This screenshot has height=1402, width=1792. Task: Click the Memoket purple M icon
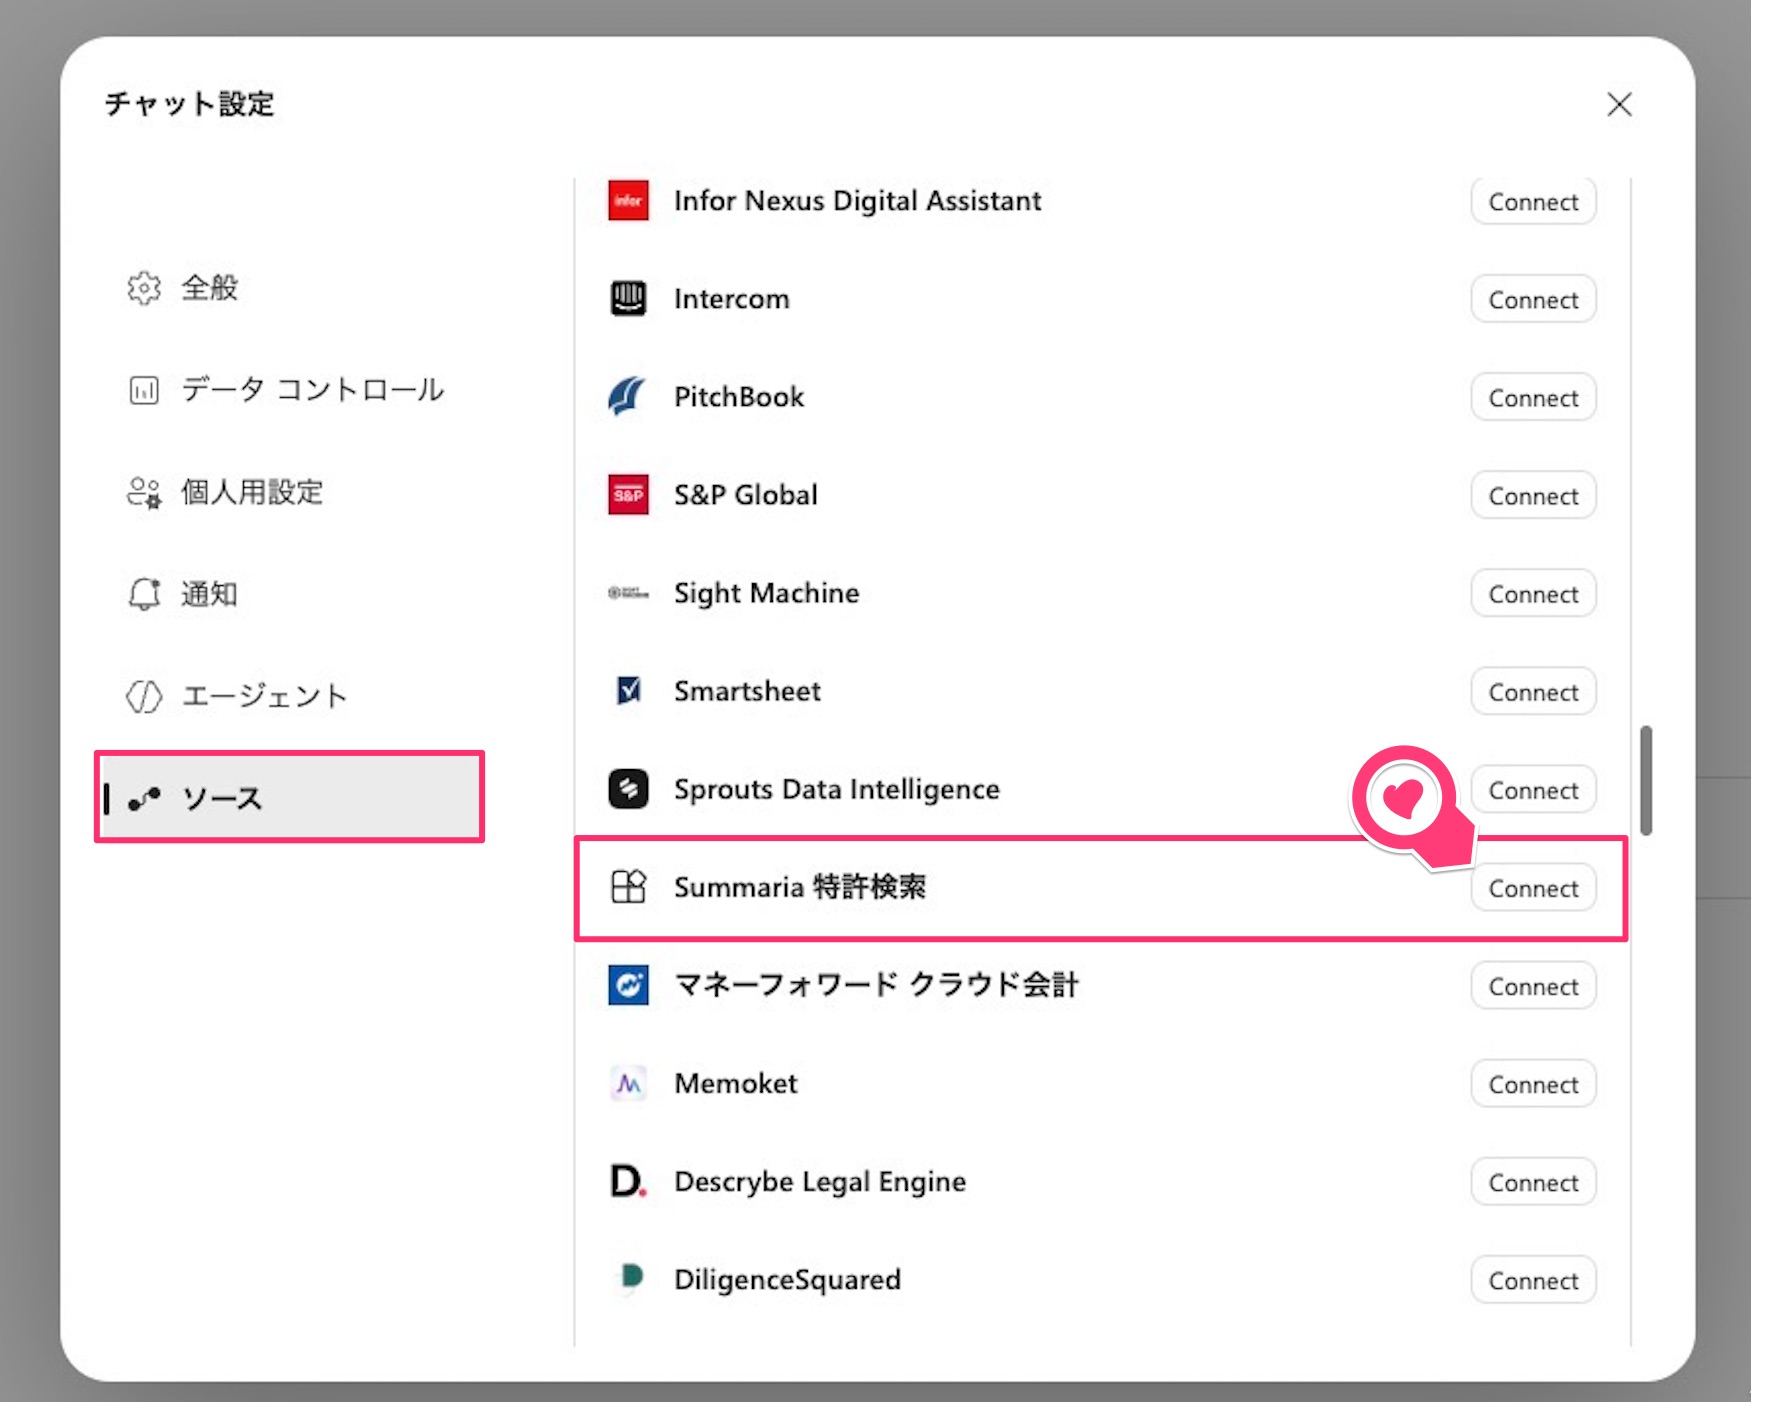[x=628, y=1083]
